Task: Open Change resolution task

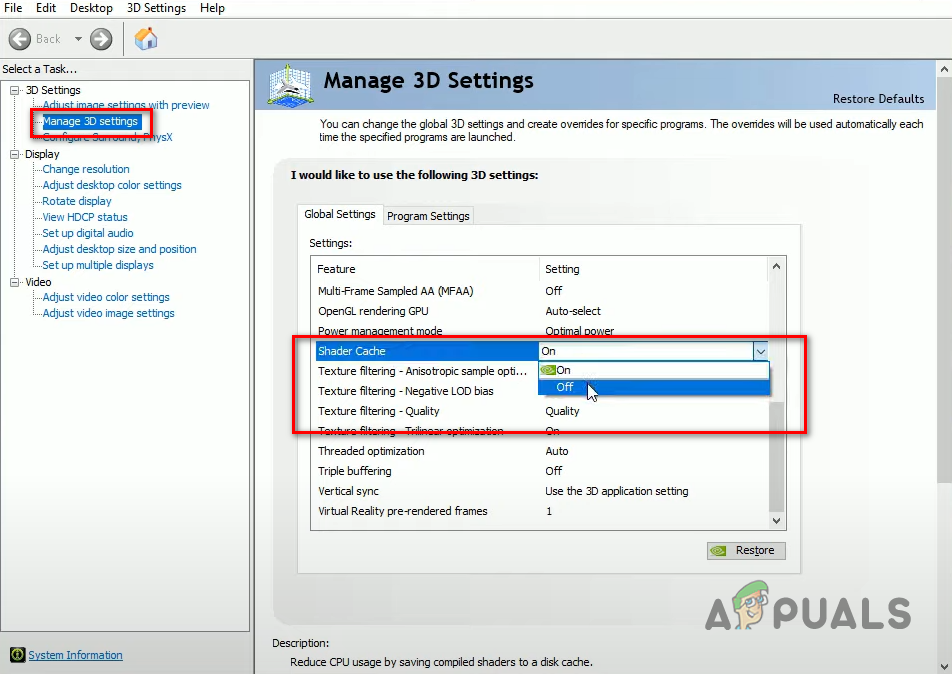Action: (86, 169)
